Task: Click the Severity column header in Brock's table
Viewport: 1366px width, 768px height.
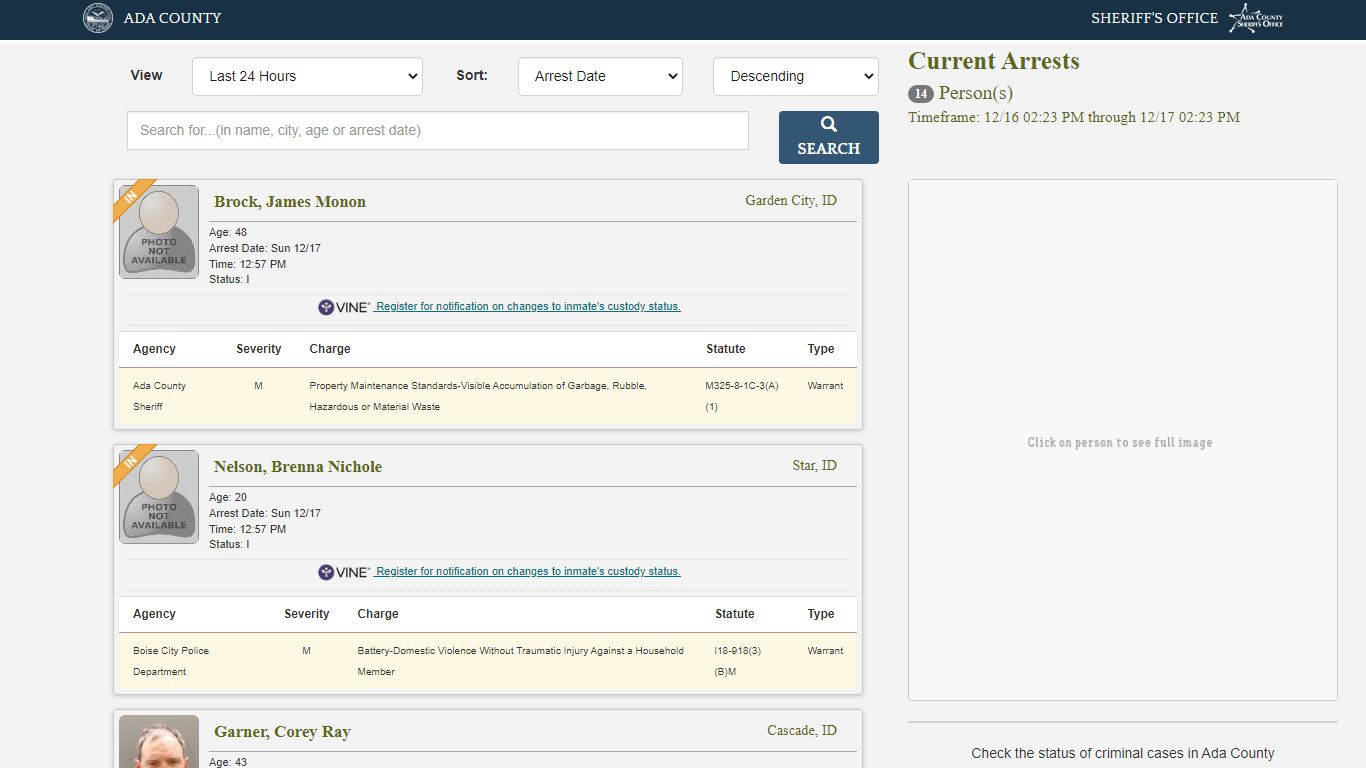Action: tap(259, 349)
